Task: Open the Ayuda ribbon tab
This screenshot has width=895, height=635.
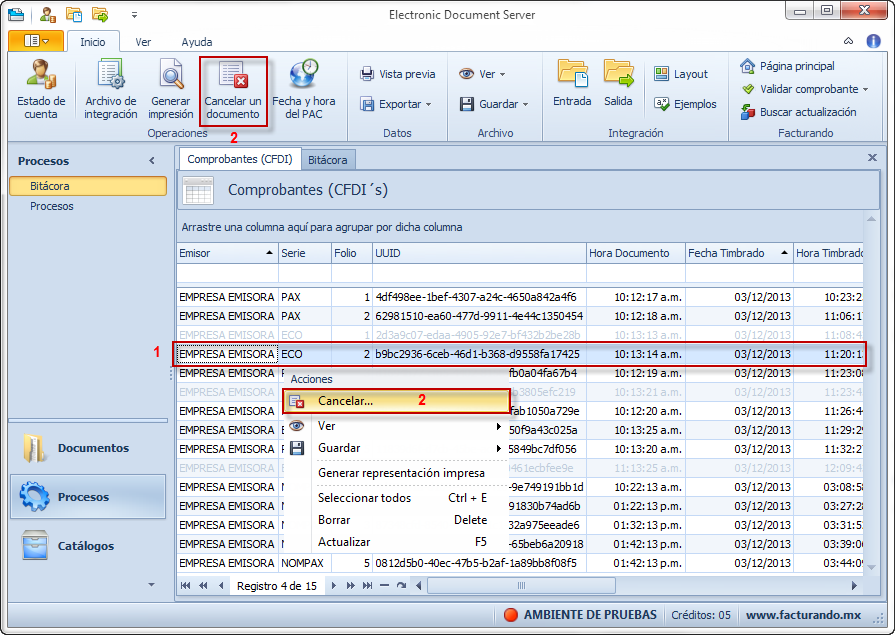Action: (x=196, y=42)
